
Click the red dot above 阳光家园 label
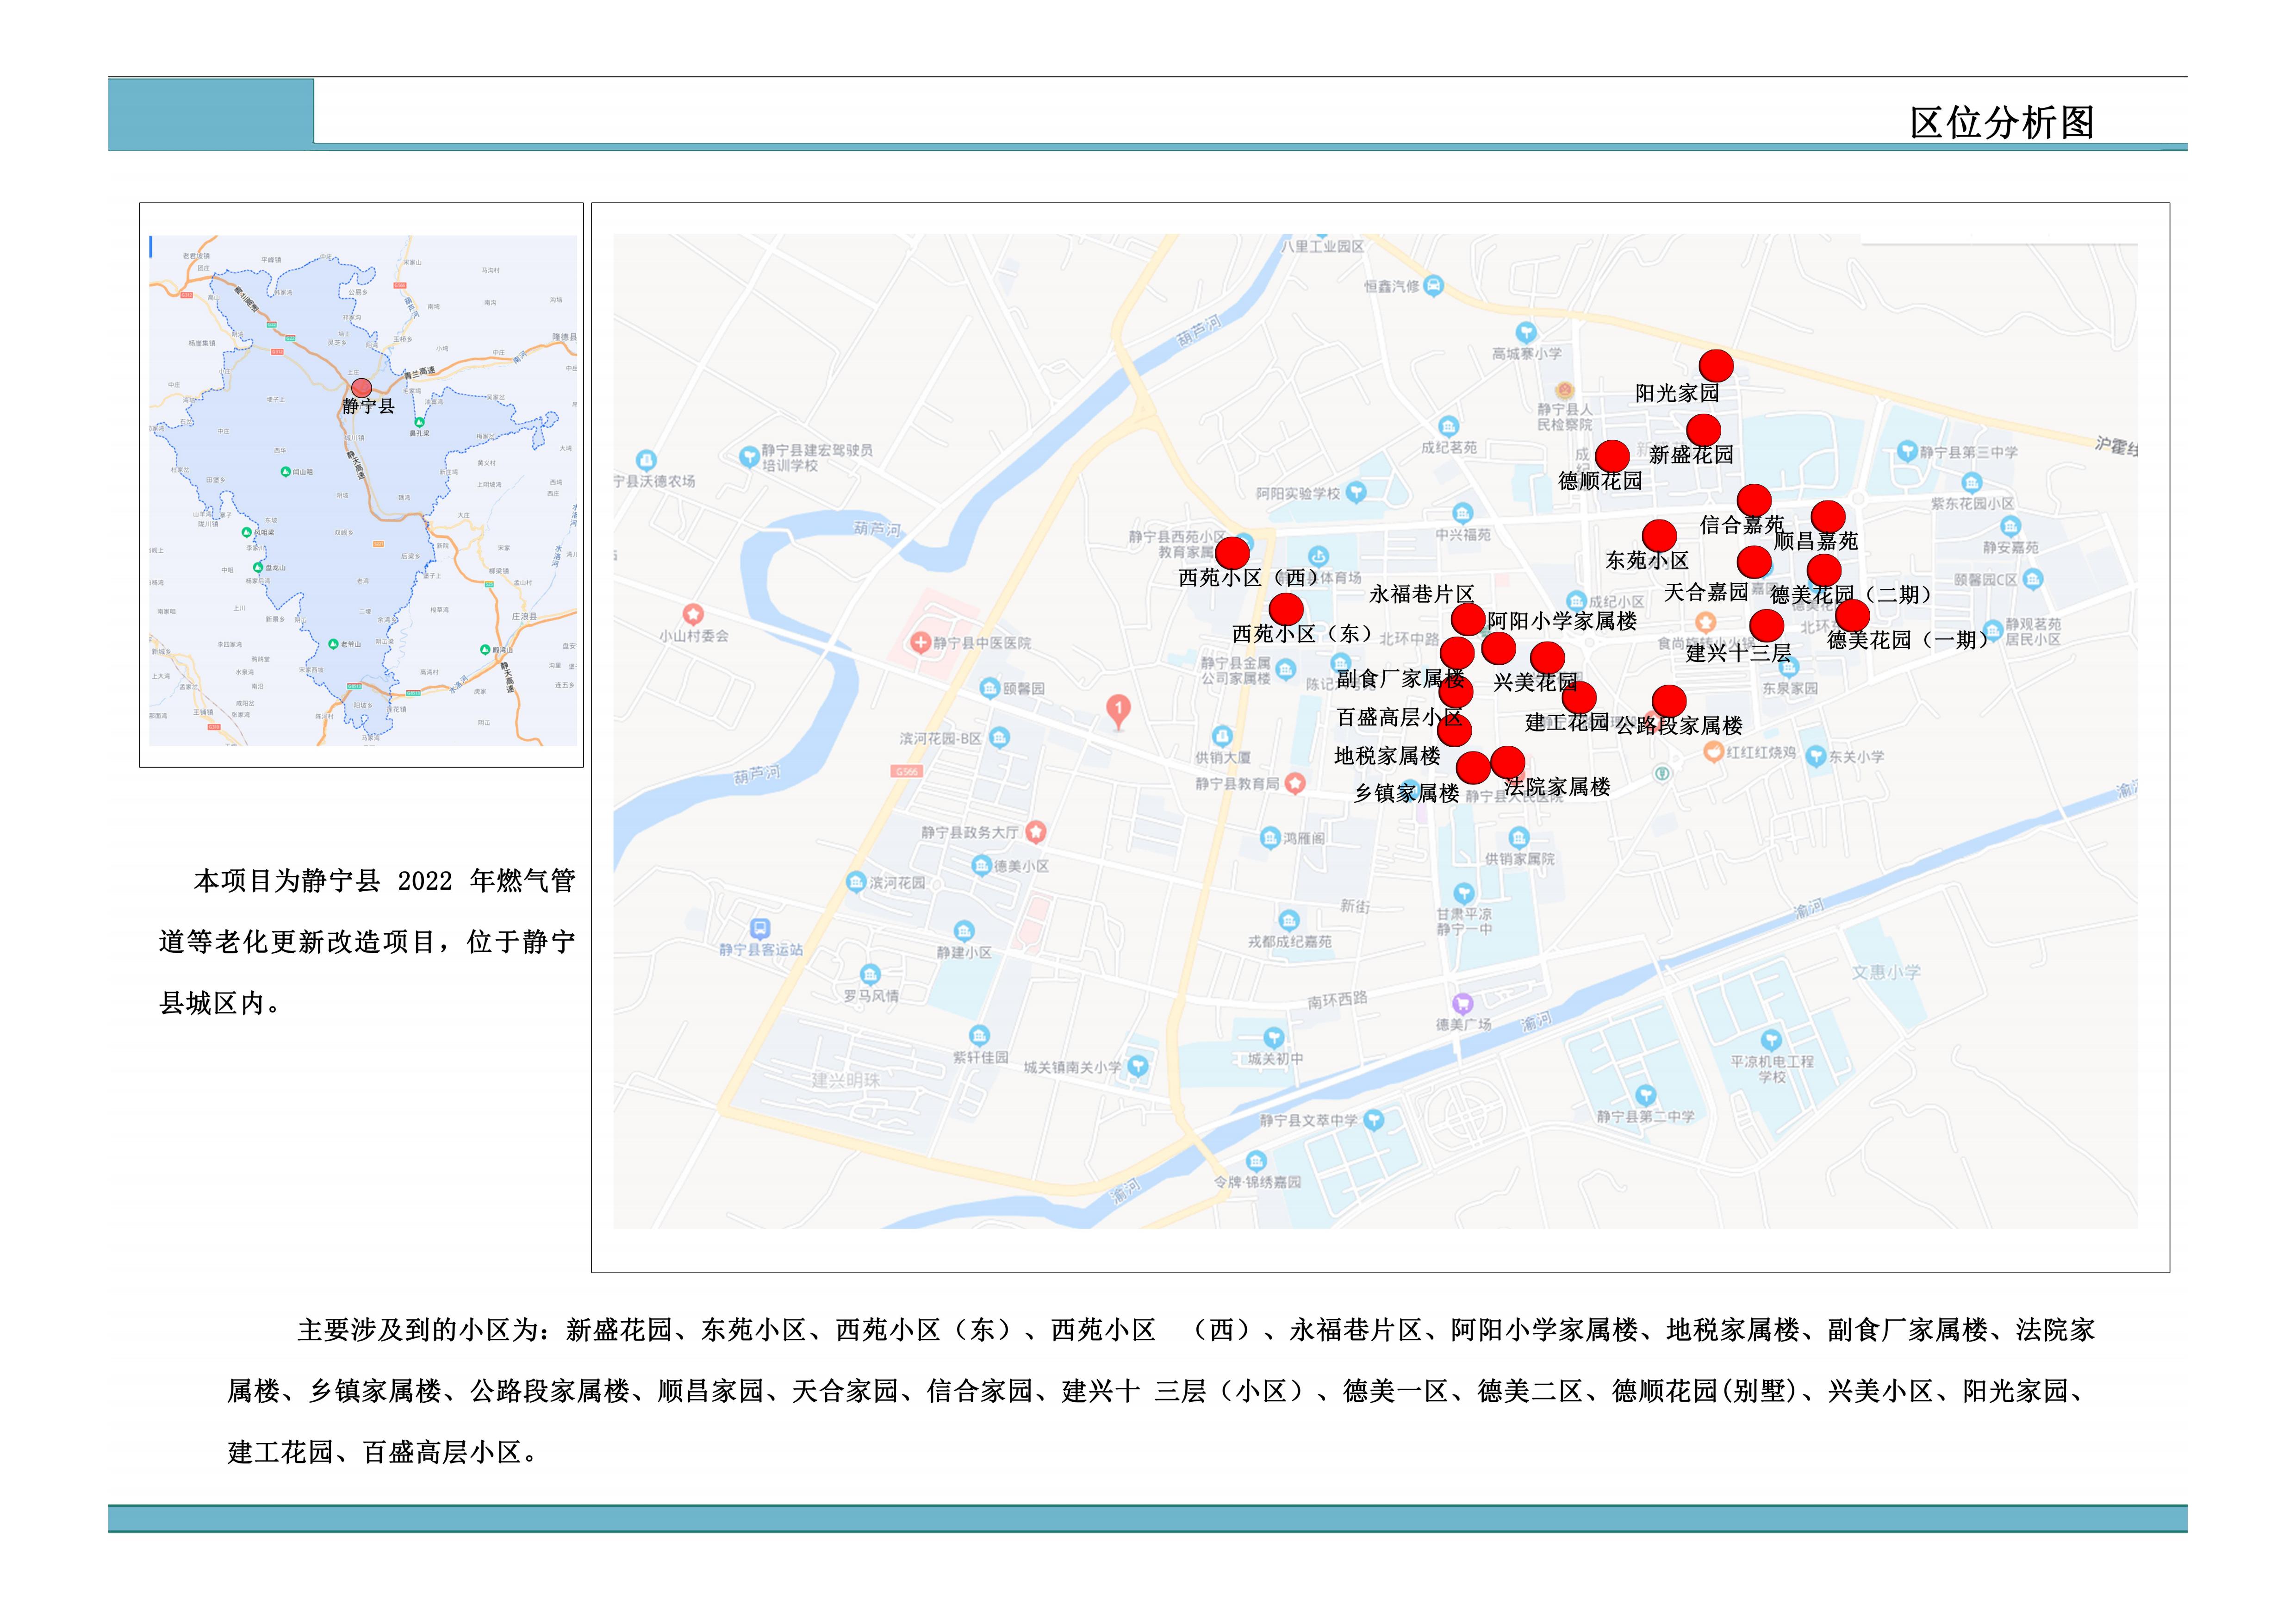(1716, 366)
